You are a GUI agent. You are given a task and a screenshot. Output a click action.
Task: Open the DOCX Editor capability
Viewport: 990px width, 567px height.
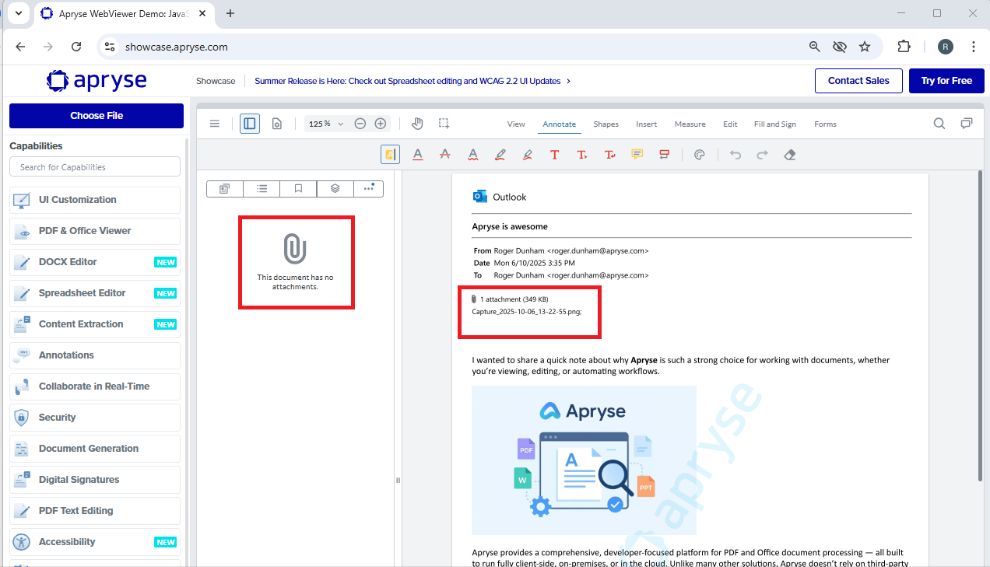click(x=95, y=262)
